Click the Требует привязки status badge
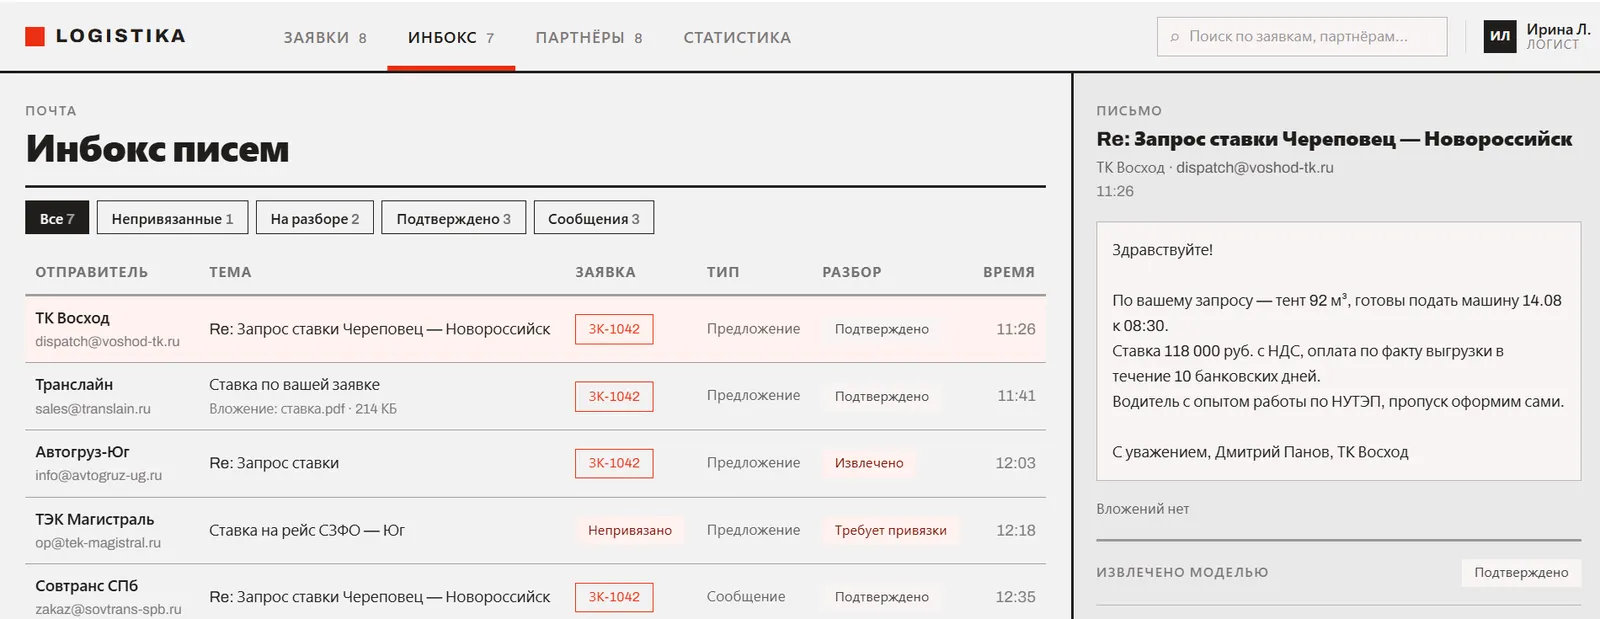1600x619 pixels. coord(891,530)
